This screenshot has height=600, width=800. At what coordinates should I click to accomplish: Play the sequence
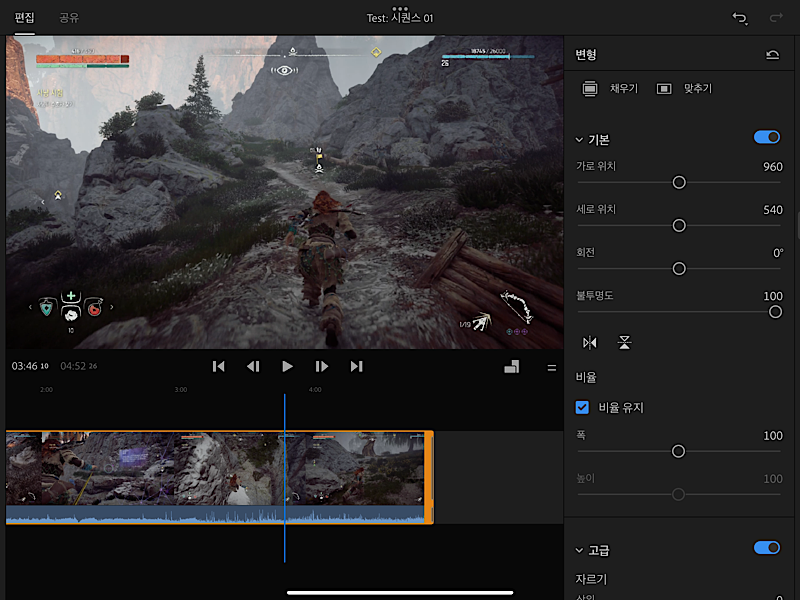pos(287,366)
